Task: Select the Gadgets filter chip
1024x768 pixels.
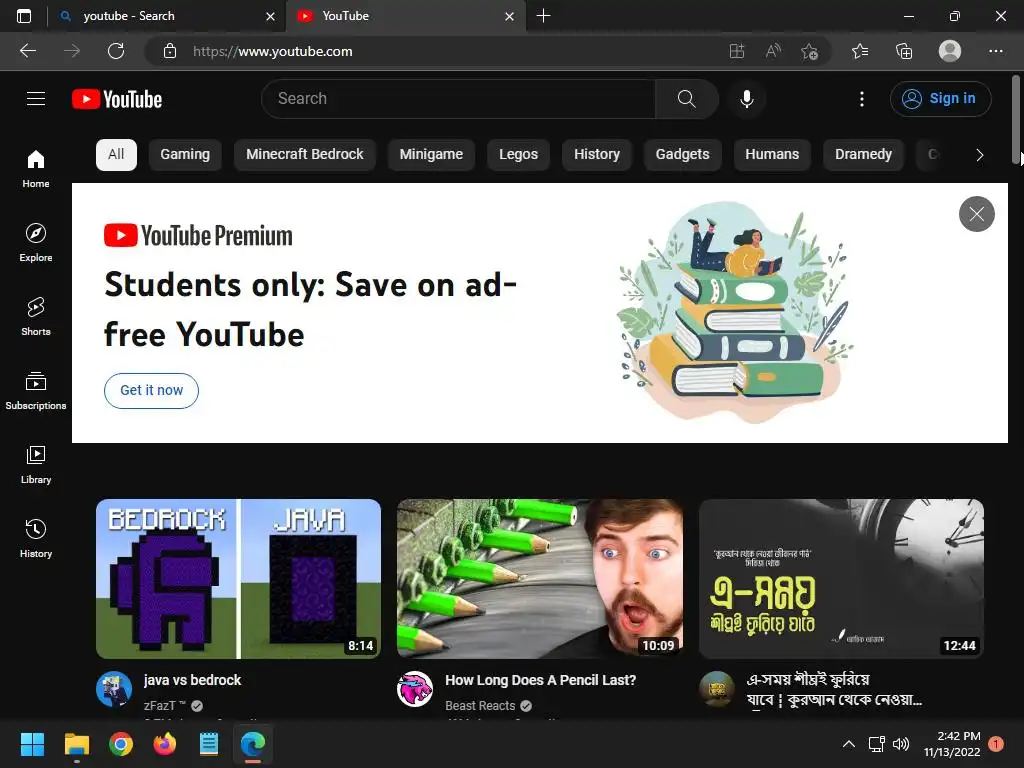Action: click(x=682, y=155)
